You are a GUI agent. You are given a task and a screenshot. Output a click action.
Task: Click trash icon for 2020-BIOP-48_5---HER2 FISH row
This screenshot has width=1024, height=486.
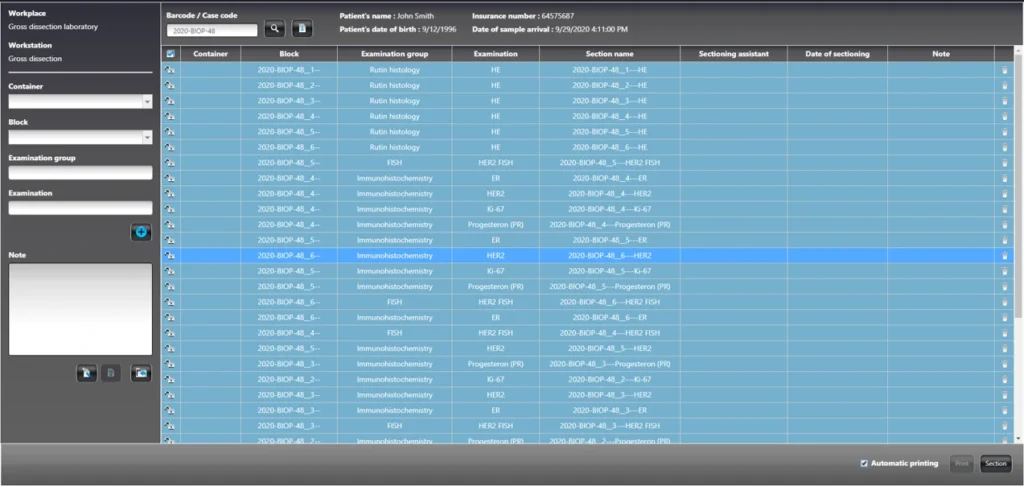pos(1004,163)
